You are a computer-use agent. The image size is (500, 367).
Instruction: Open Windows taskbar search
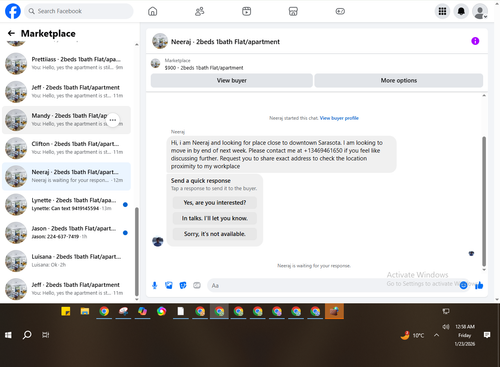point(27,335)
